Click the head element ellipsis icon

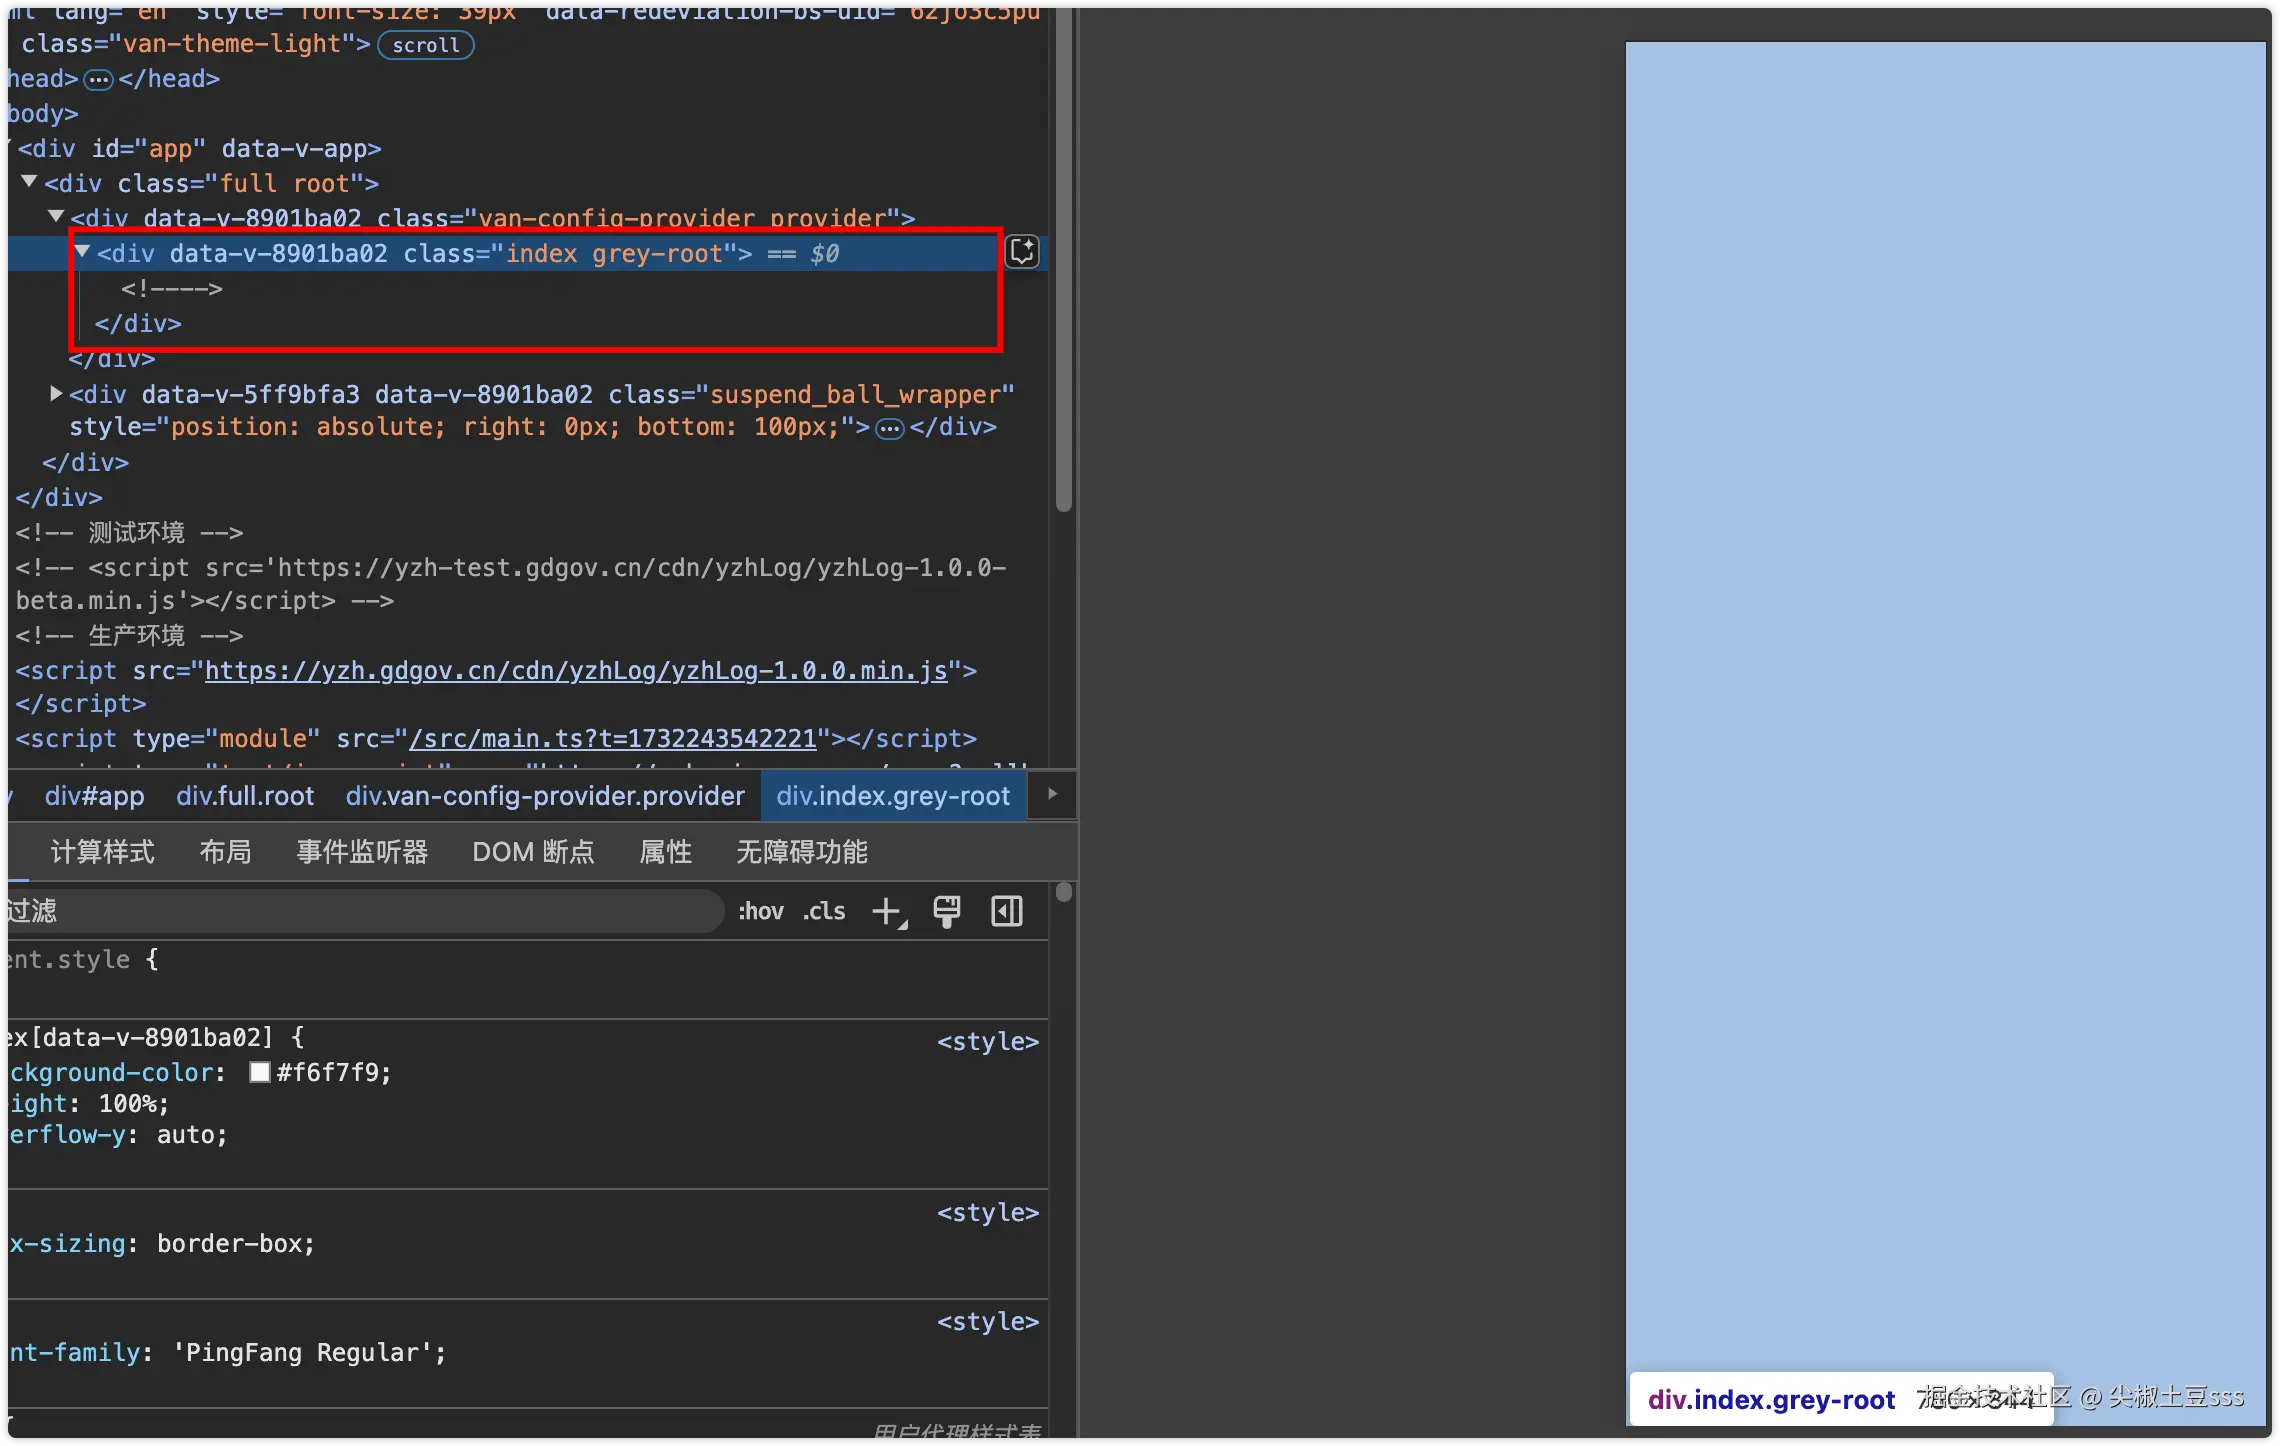point(98,80)
